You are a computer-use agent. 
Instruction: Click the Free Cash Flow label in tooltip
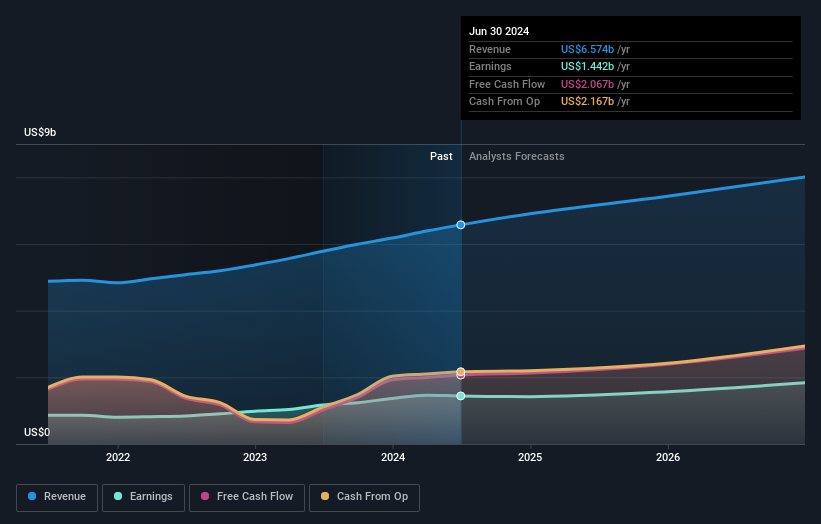(x=507, y=84)
